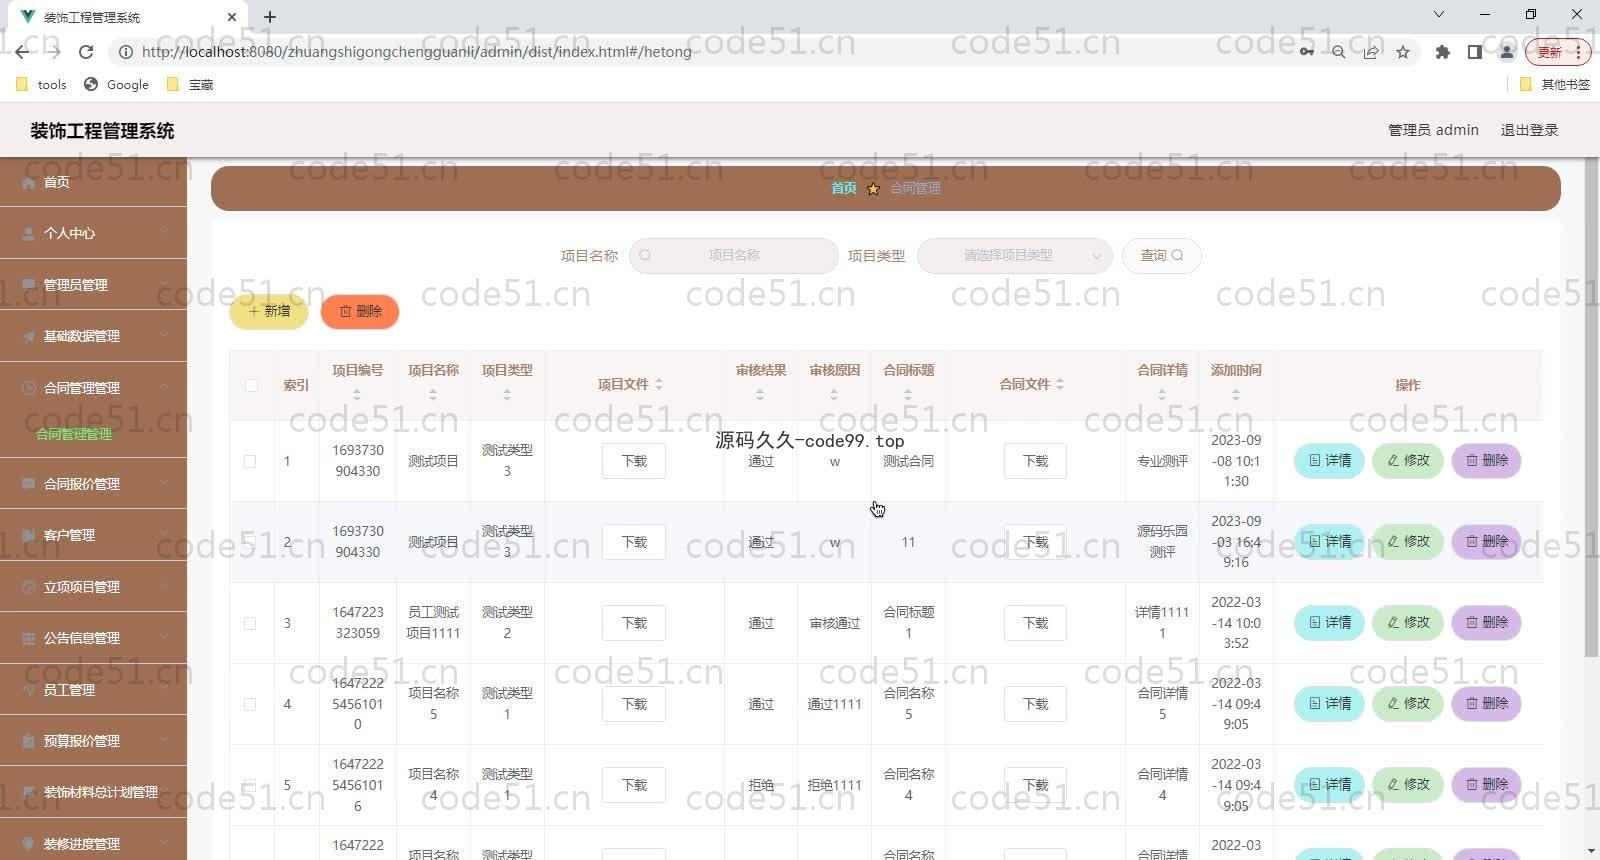Screen dimensions: 1600x860
Task: Sort table by 合同标题 column arrows
Action: point(908,395)
